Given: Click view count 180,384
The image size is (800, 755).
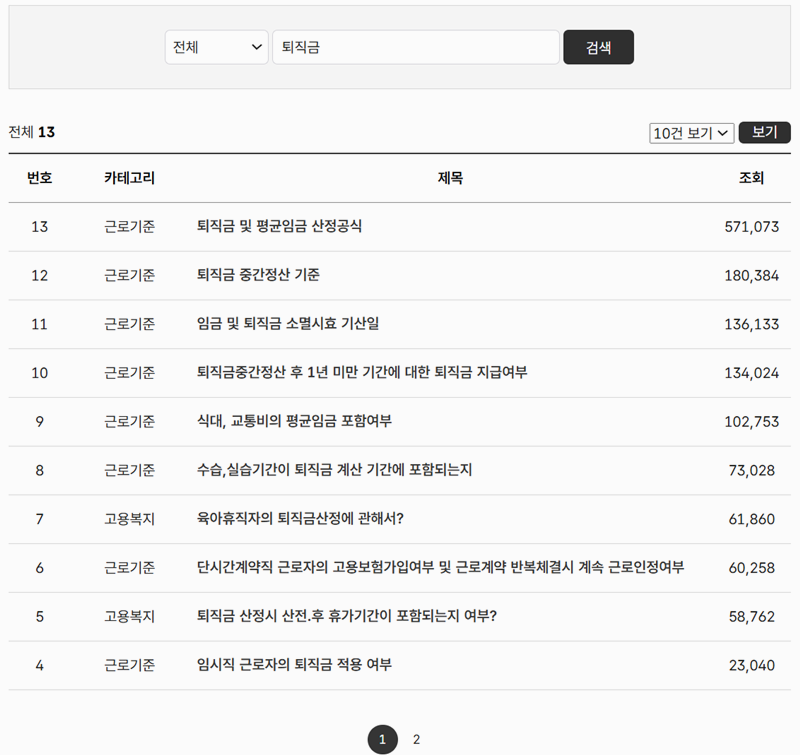Looking at the screenshot, I should (752, 275).
